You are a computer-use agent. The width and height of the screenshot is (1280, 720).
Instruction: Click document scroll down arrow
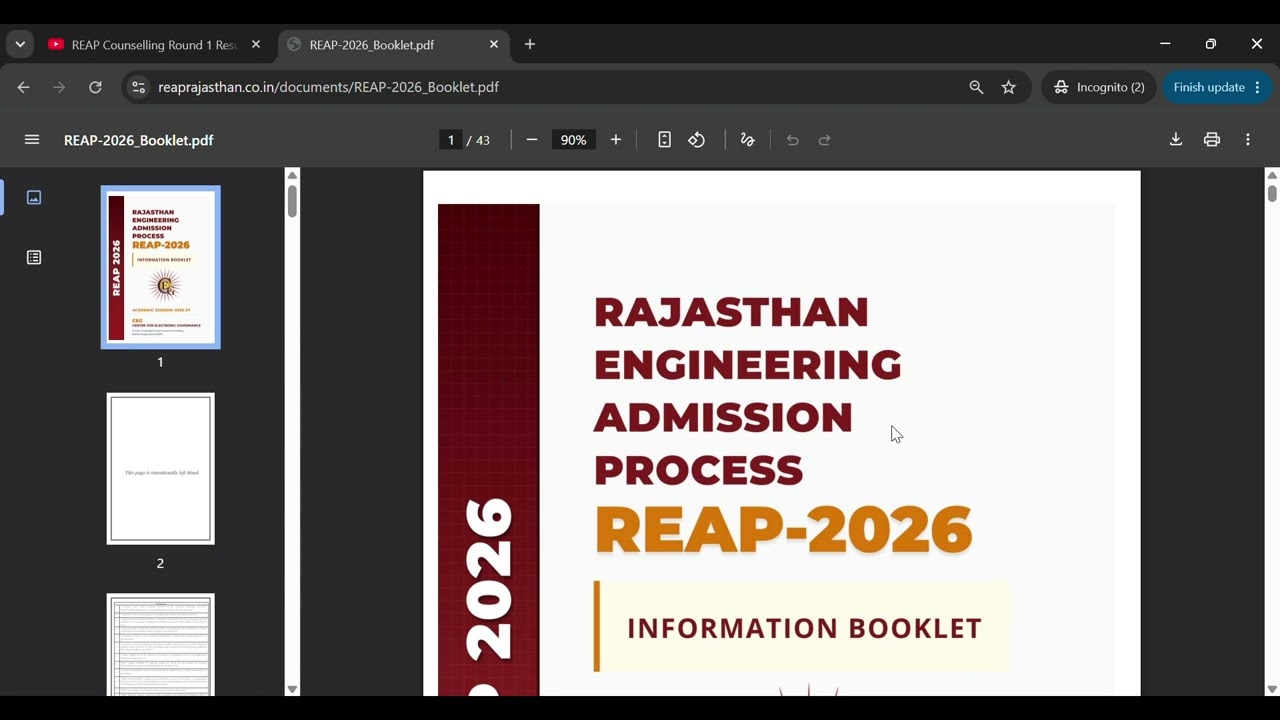point(1272,689)
